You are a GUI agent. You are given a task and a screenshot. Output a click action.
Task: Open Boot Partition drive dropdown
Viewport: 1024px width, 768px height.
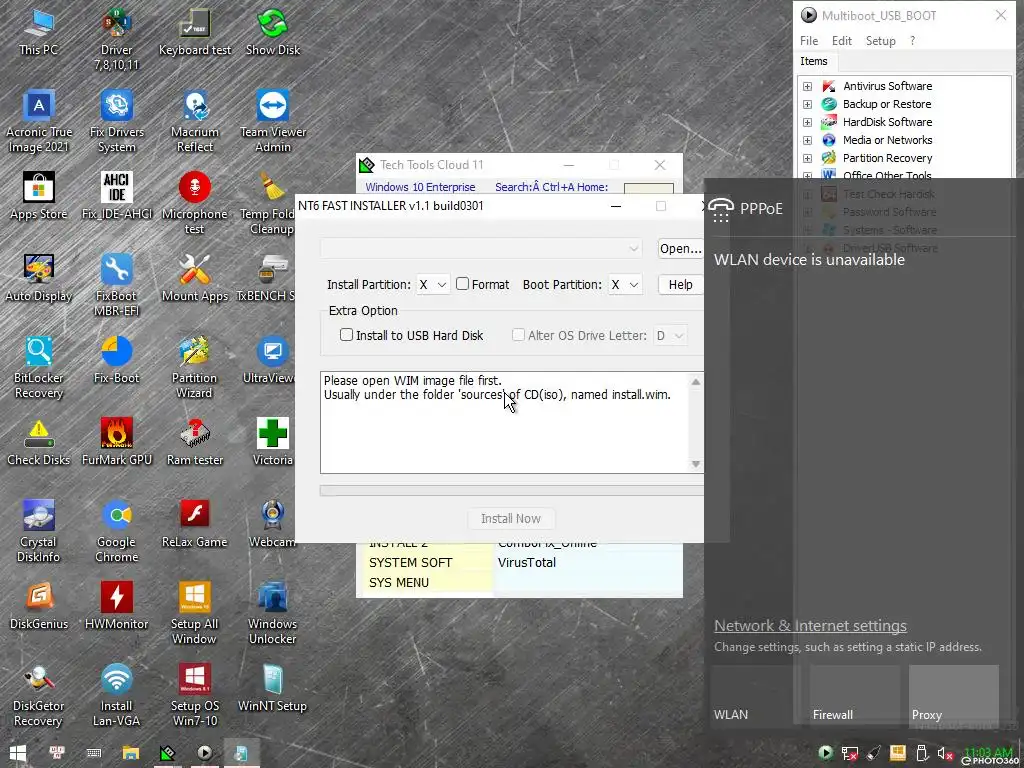(x=625, y=285)
